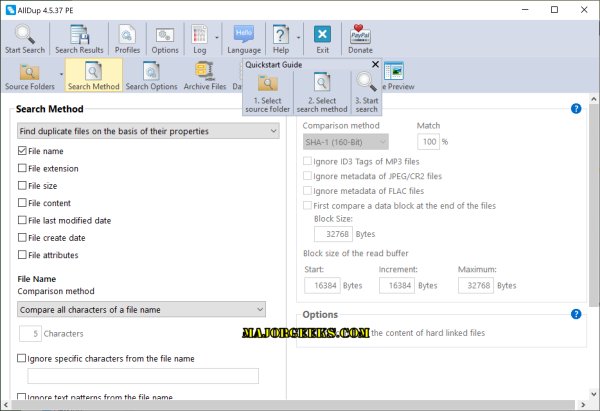Enable the File create date checkbox
Viewport: 600px width, 411px height.
(x=22, y=238)
